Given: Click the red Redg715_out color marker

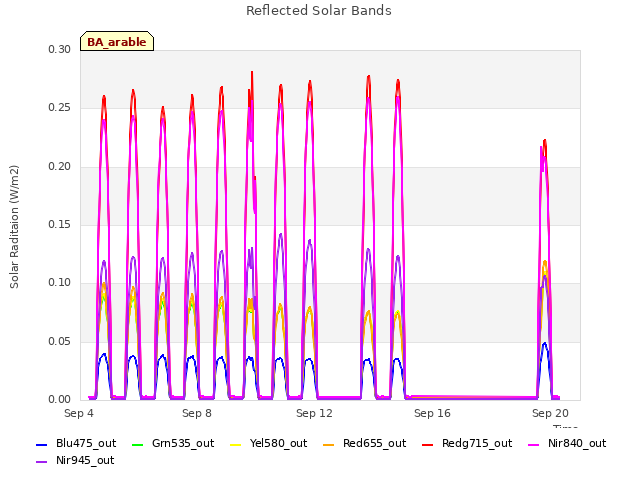Looking at the screenshot, I should point(428,444).
